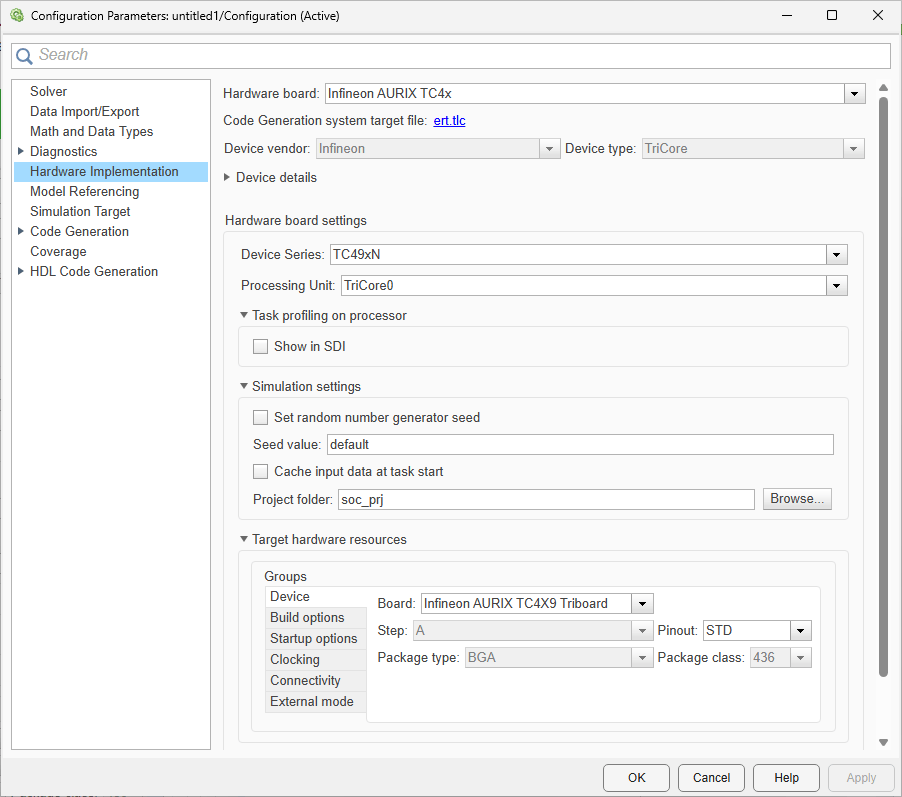Select Simulation Target pane

[x=80, y=212]
